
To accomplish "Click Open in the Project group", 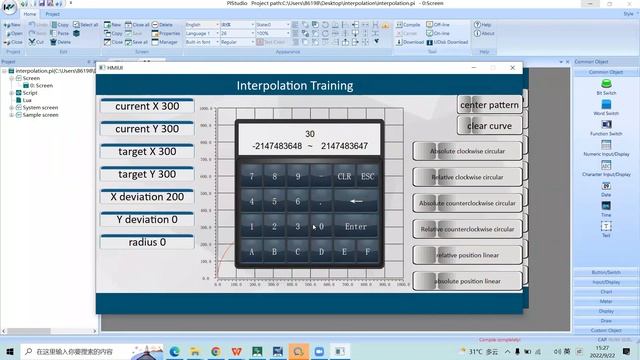I will click(13, 33).
